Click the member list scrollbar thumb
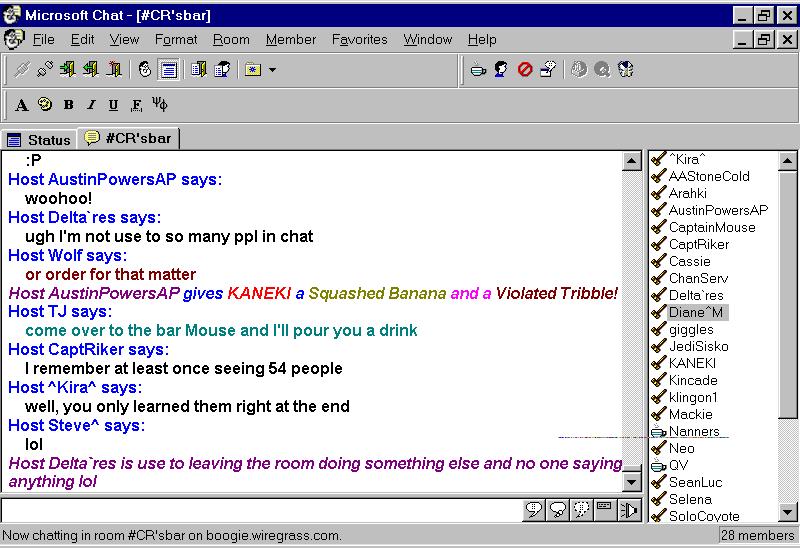This screenshot has width=800, height=548. (787, 295)
